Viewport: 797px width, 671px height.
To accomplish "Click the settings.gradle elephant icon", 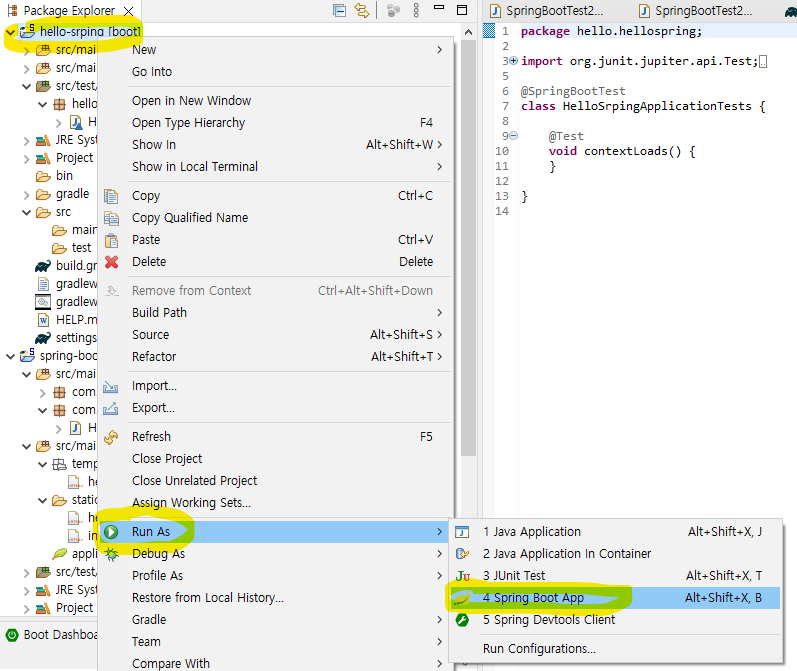I will pyautogui.click(x=43, y=338).
